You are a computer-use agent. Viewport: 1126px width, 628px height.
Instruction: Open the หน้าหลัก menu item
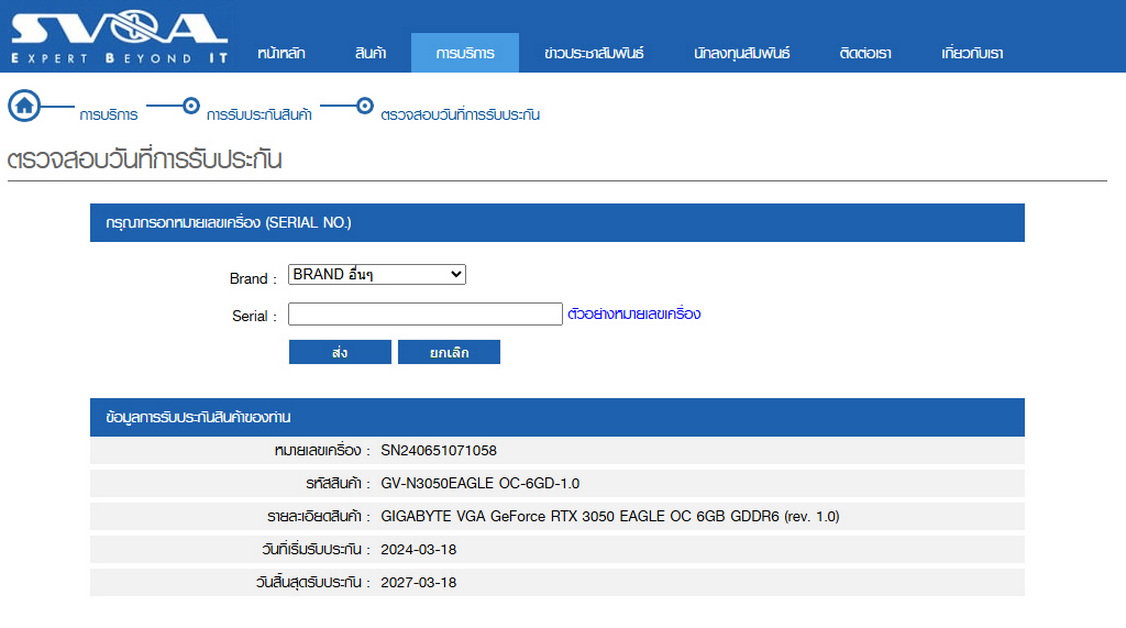coord(281,53)
